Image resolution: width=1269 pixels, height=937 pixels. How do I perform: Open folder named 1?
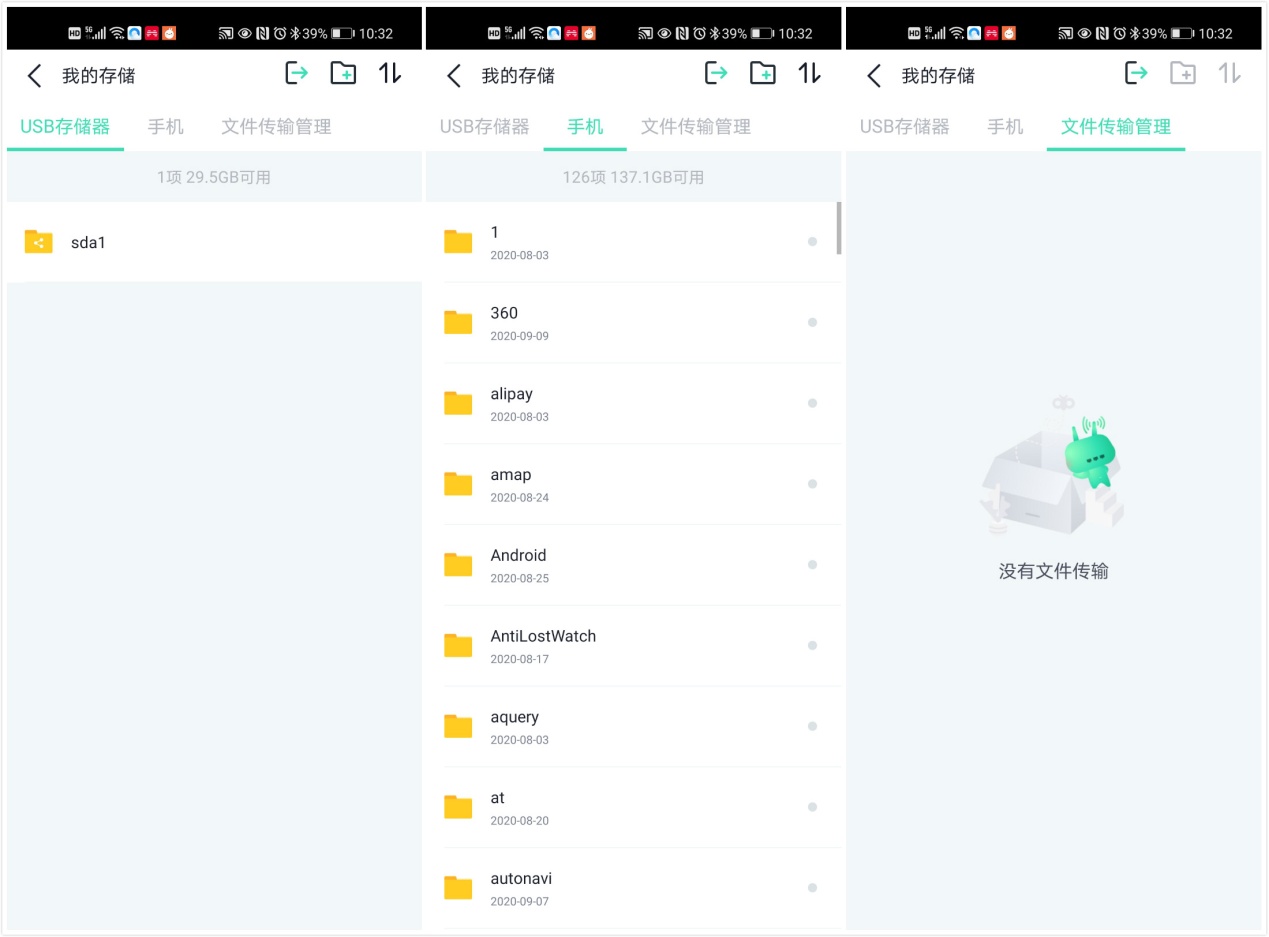pos(600,241)
